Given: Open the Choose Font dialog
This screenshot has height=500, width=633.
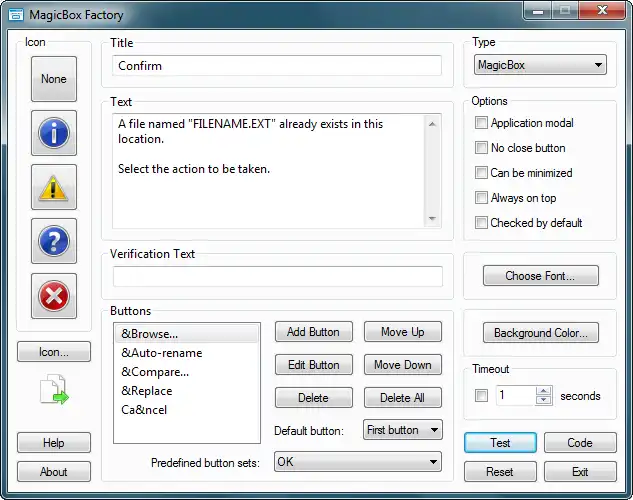Looking at the screenshot, I should [541, 276].
